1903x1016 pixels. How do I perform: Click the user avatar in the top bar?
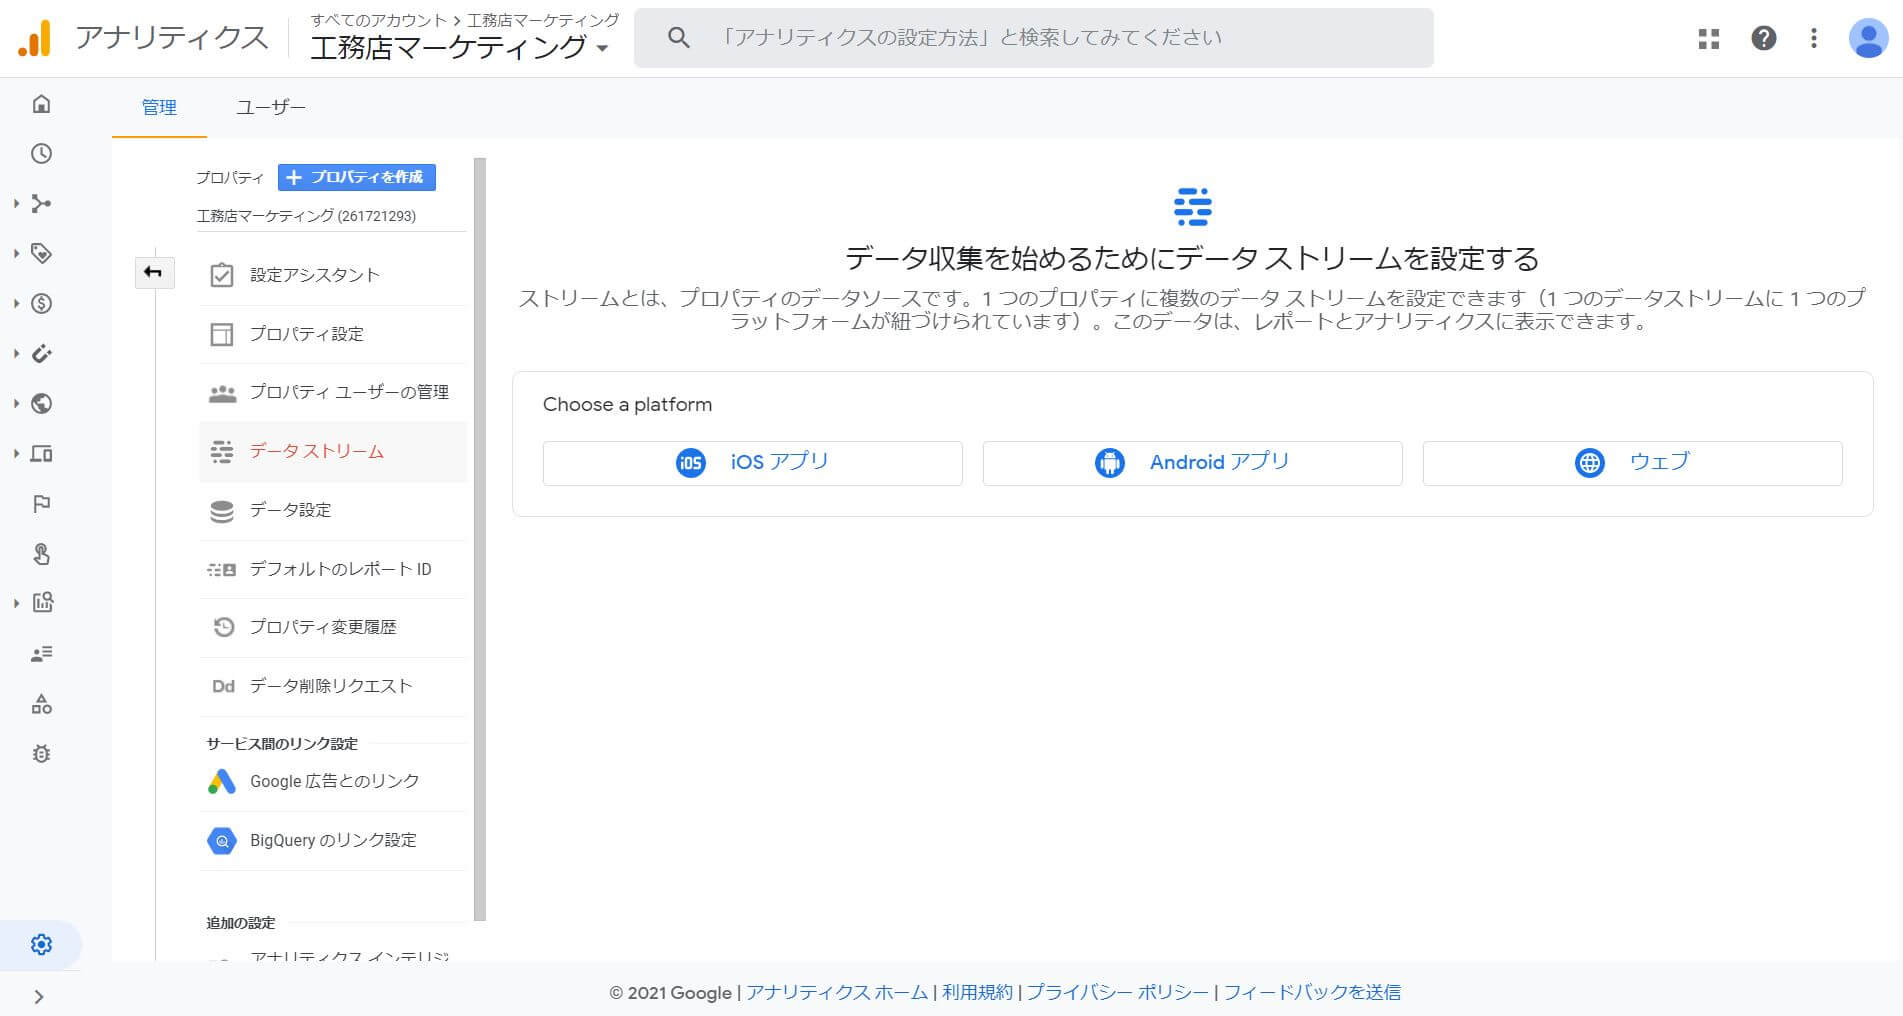tap(1868, 38)
